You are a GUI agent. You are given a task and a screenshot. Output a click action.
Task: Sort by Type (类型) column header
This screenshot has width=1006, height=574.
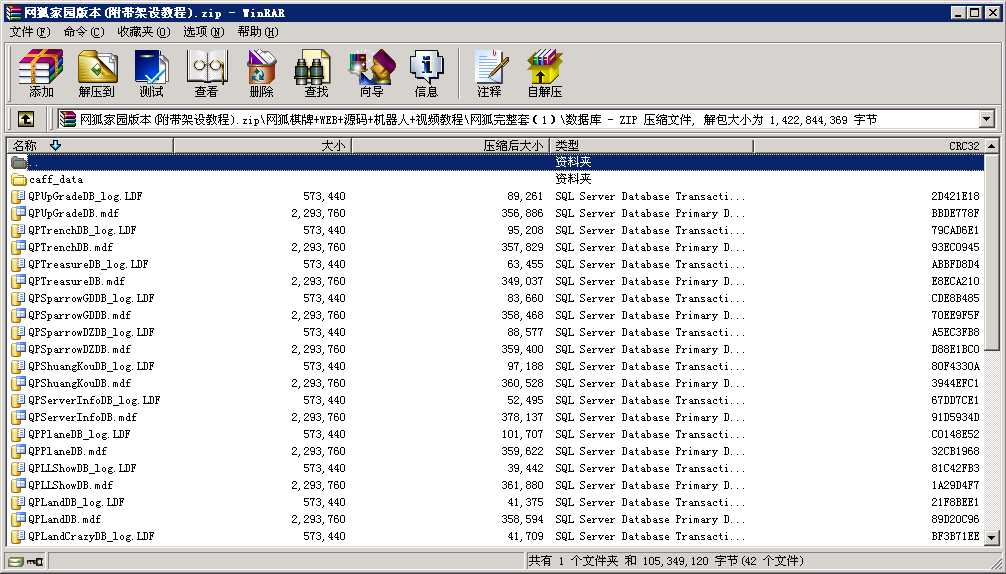pyautogui.click(x=651, y=146)
